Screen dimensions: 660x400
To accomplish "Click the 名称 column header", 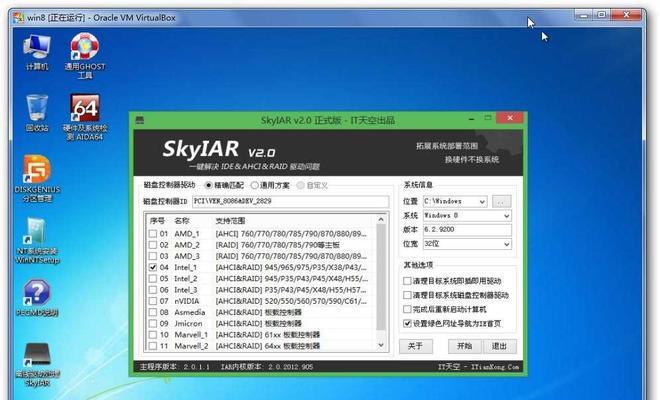I will [x=182, y=221].
